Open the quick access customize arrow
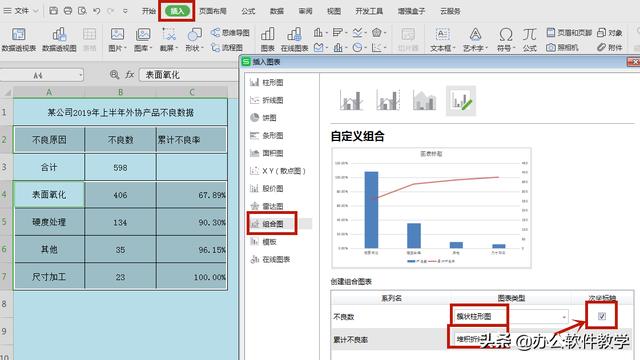This screenshot has width=640, height=360. (125, 11)
